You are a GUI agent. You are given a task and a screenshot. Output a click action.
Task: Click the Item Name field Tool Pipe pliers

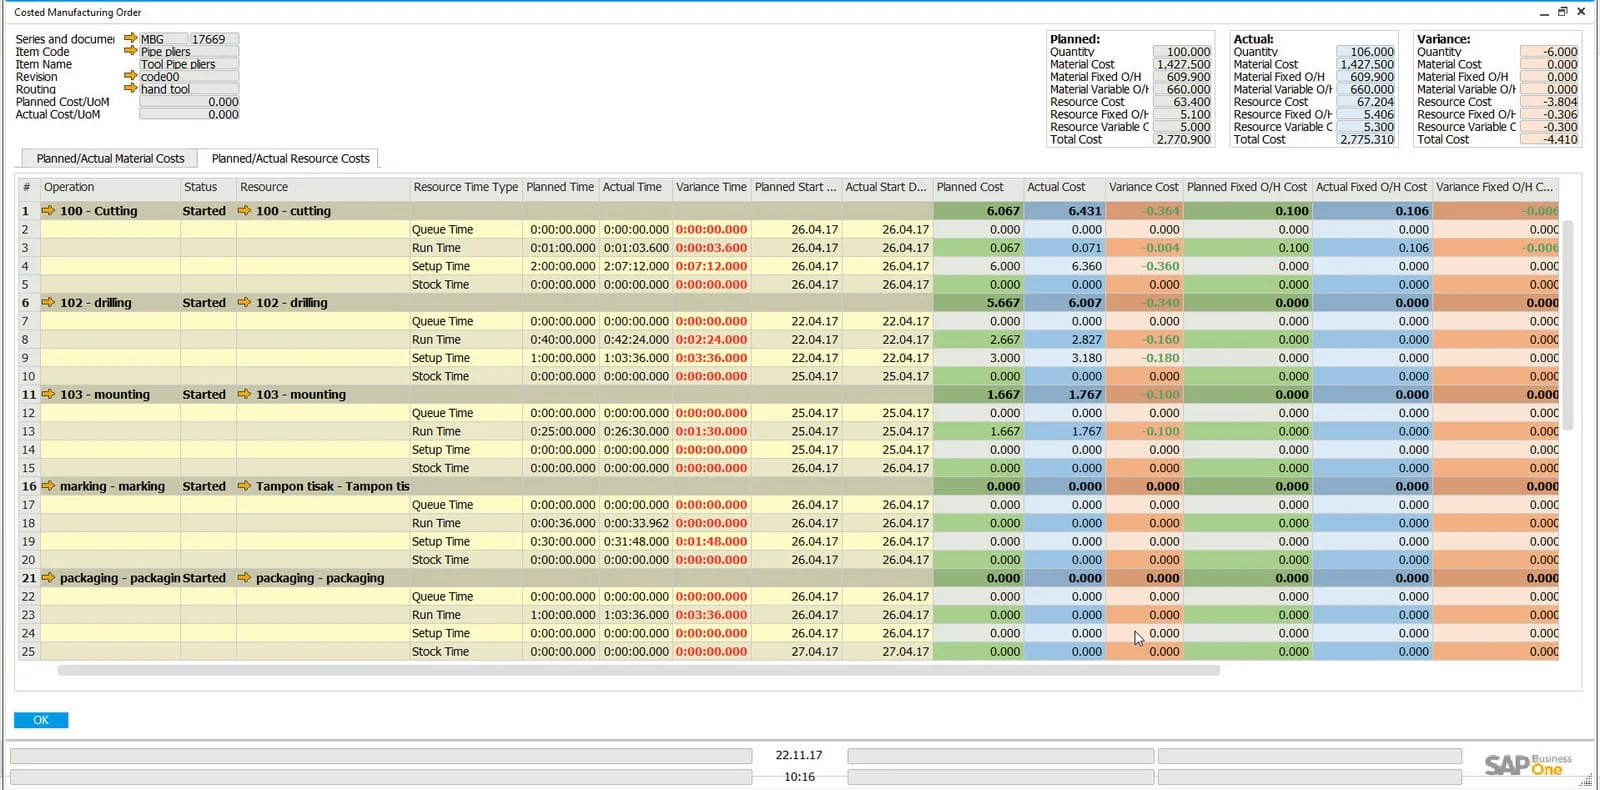point(189,64)
